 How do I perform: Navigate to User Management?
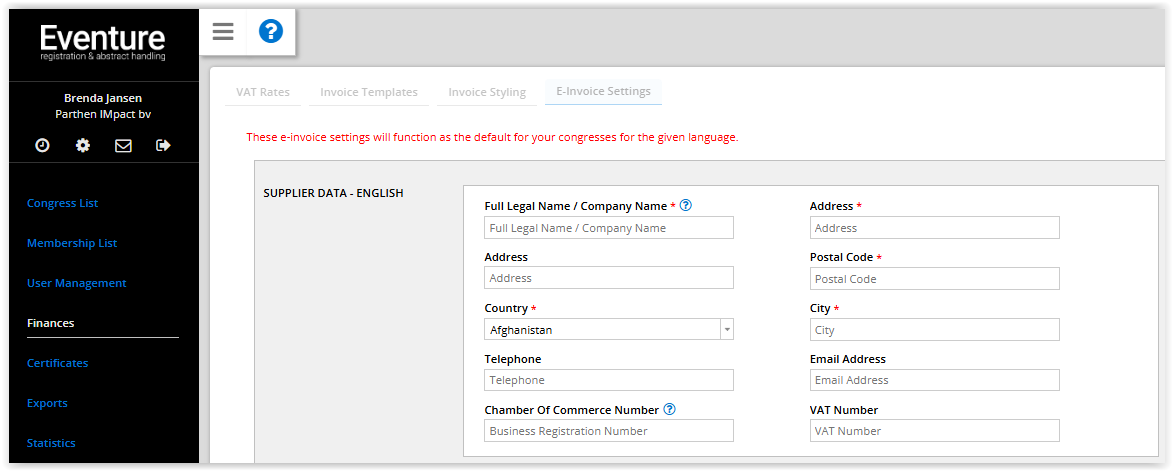77,283
